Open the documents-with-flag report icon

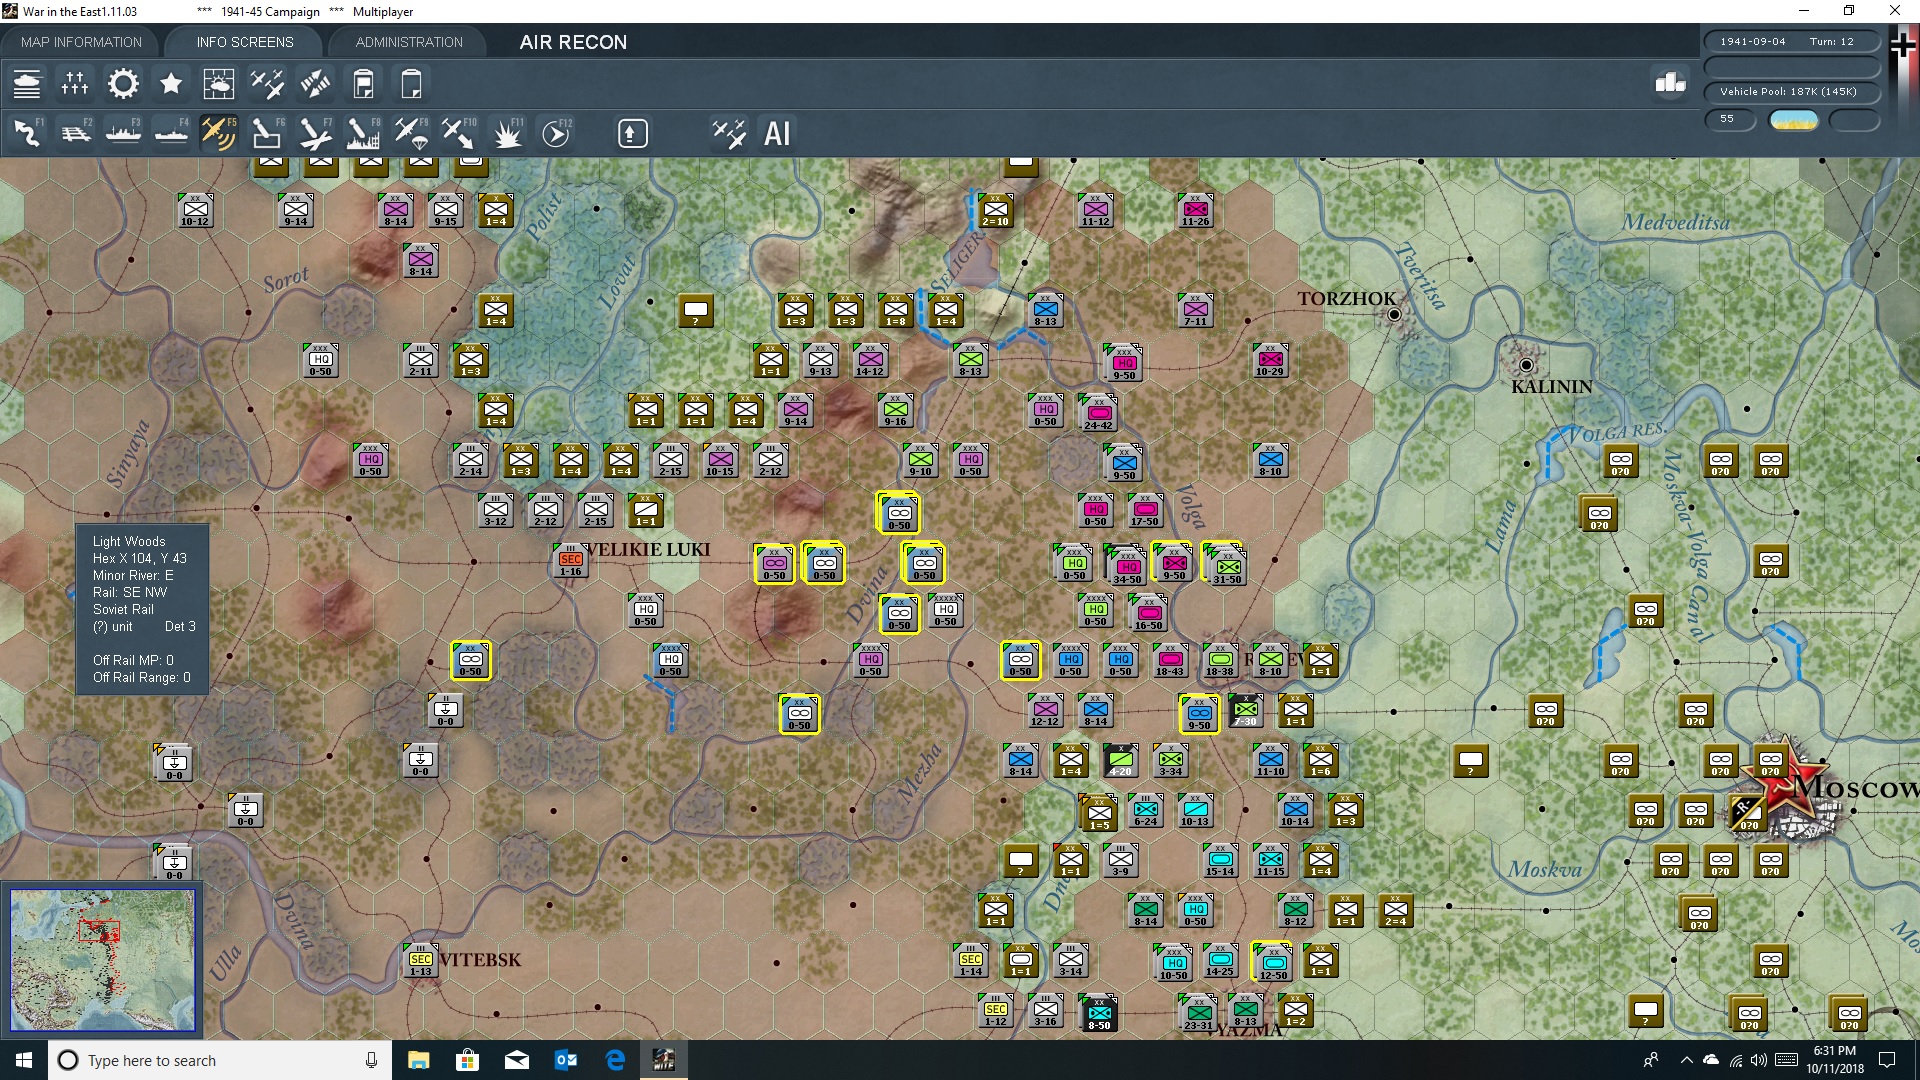[363, 84]
